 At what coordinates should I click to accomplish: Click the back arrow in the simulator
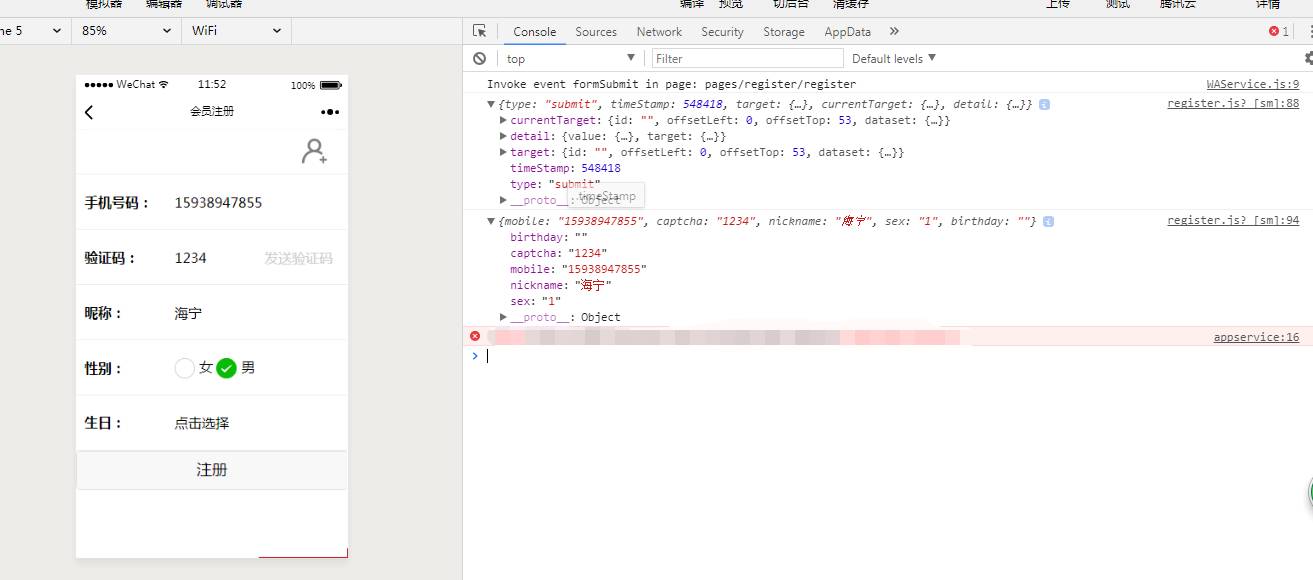pyautogui.click(x=89, y=112)
